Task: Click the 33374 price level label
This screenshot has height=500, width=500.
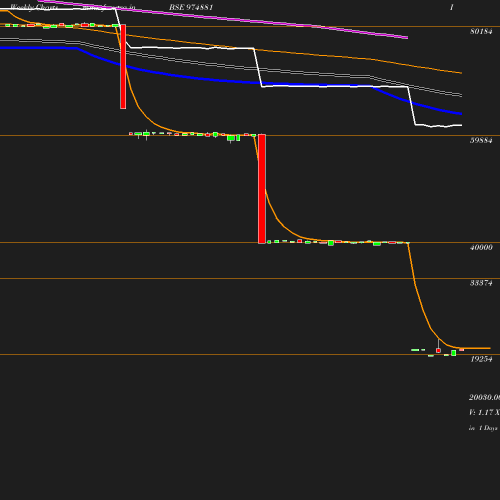Action: [x=481, y=283]
